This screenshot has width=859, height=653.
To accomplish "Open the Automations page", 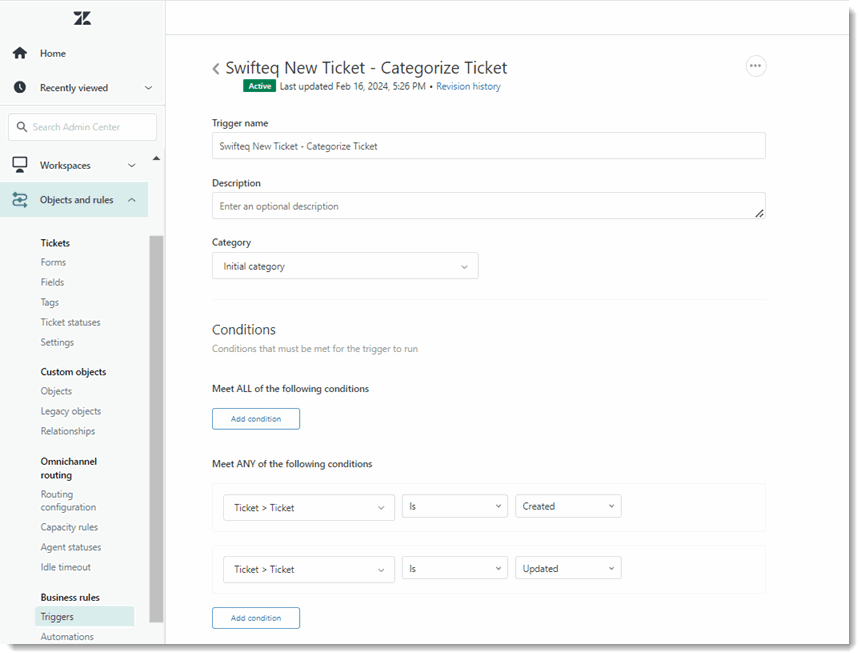I will click(67, 637).
